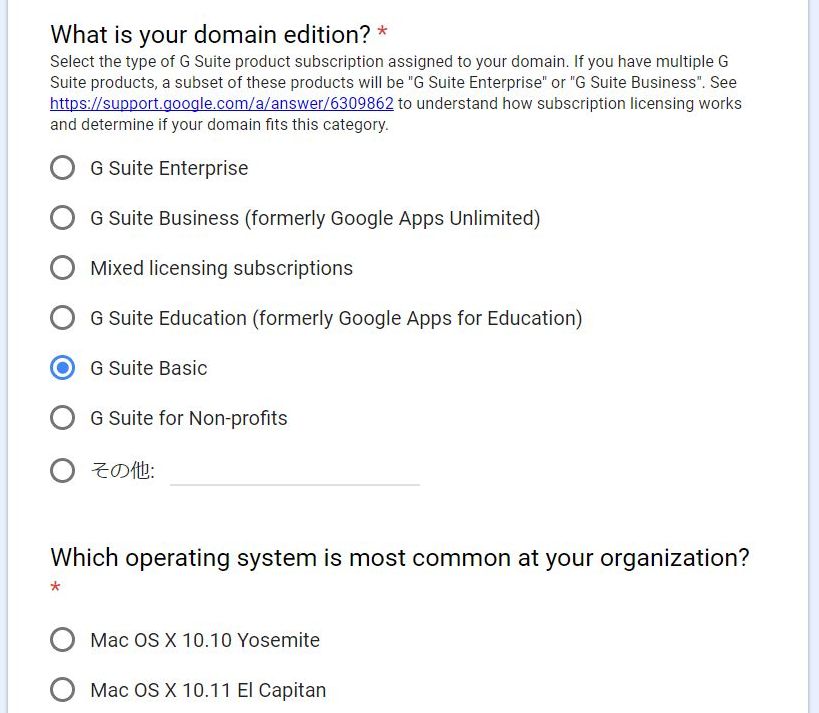Click the 'Which operating system is most common' question text
The image size is (819, 713).
click(400, 558)
